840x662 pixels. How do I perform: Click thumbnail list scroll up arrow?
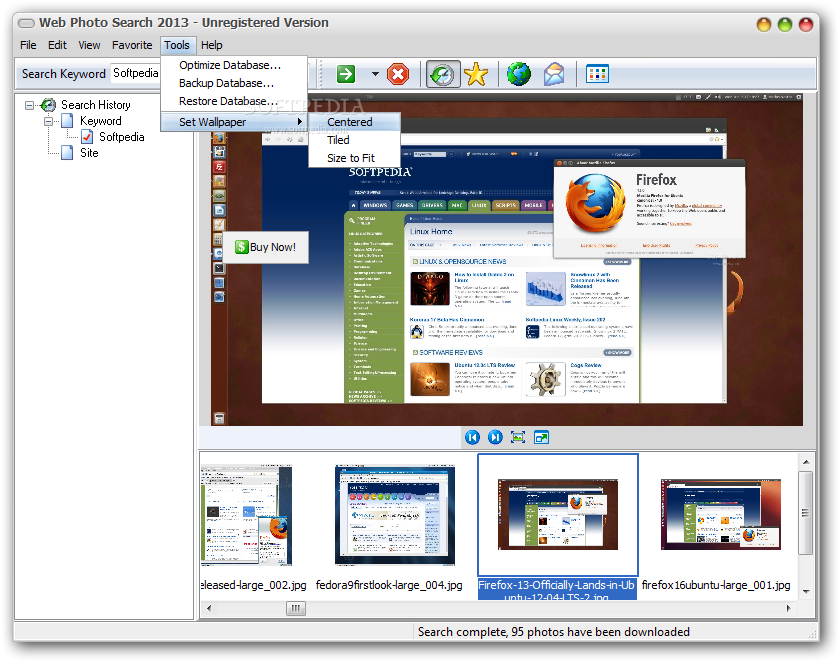806,462
